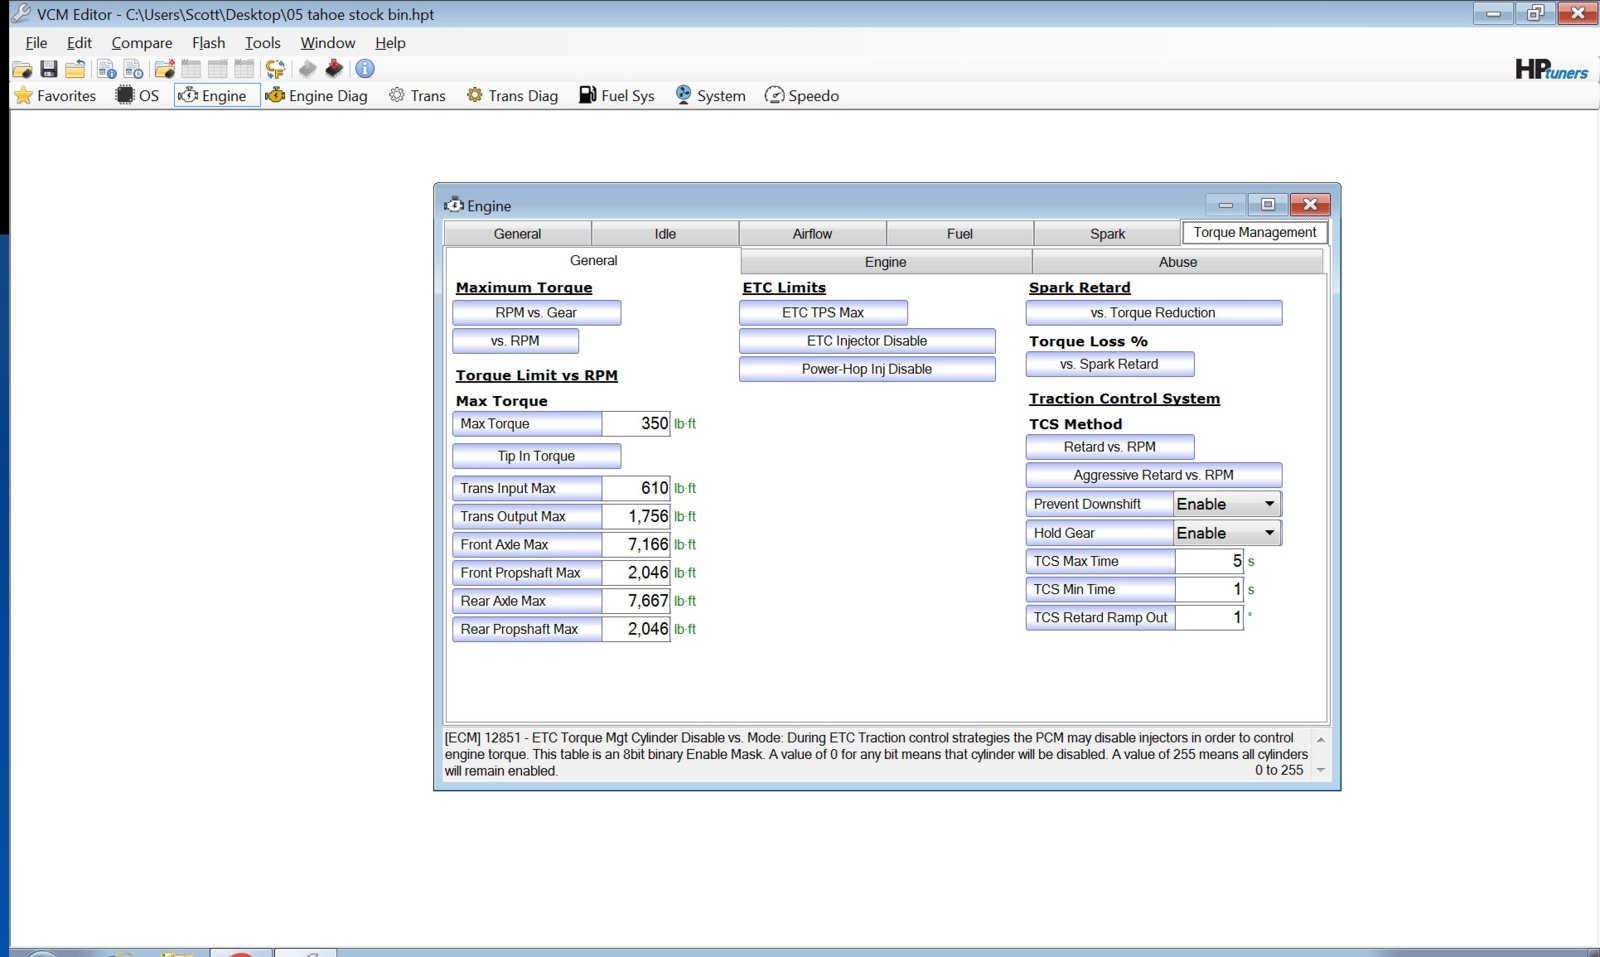Click the Front Axle Max value field
The image size is (1600, 957).
(636, 545)
